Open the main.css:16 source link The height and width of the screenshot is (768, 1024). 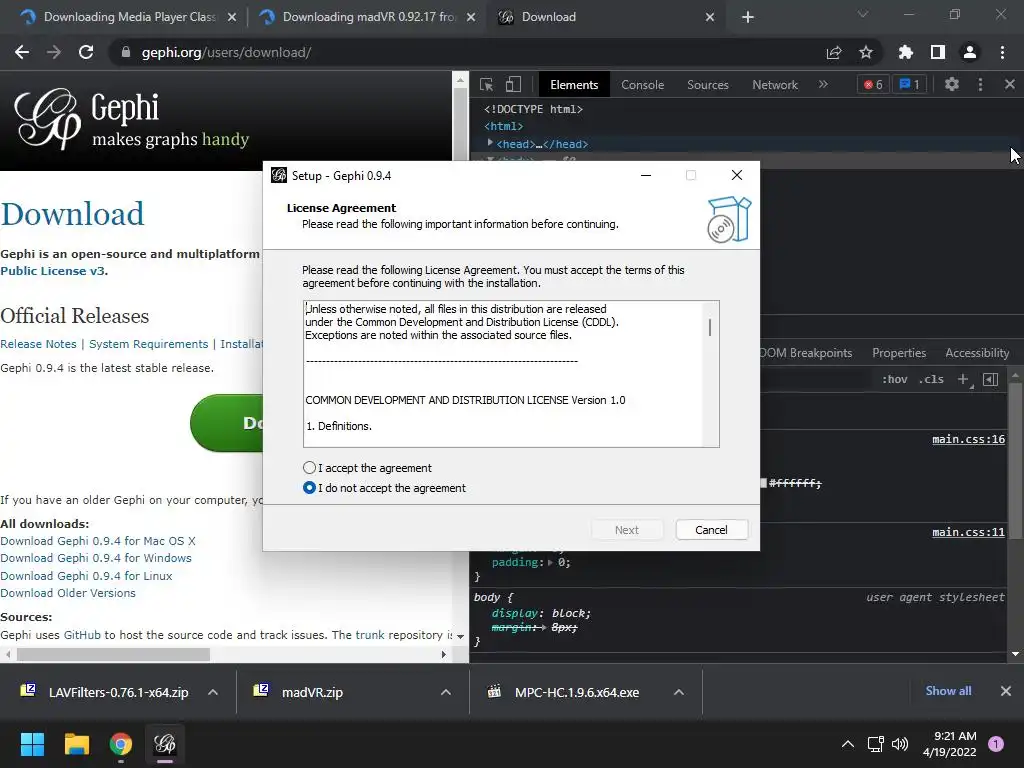pos(968,439)
